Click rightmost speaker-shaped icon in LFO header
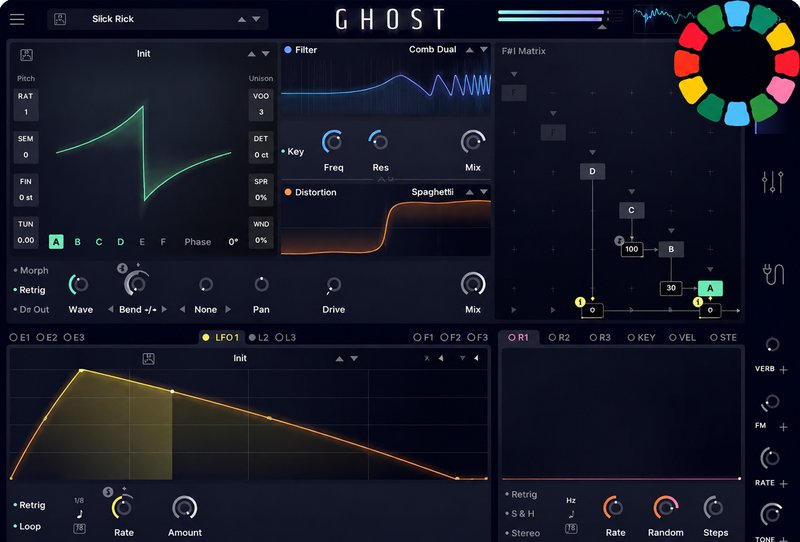The image size is (800, 542). pyautogui.click(x=476, y=358)
